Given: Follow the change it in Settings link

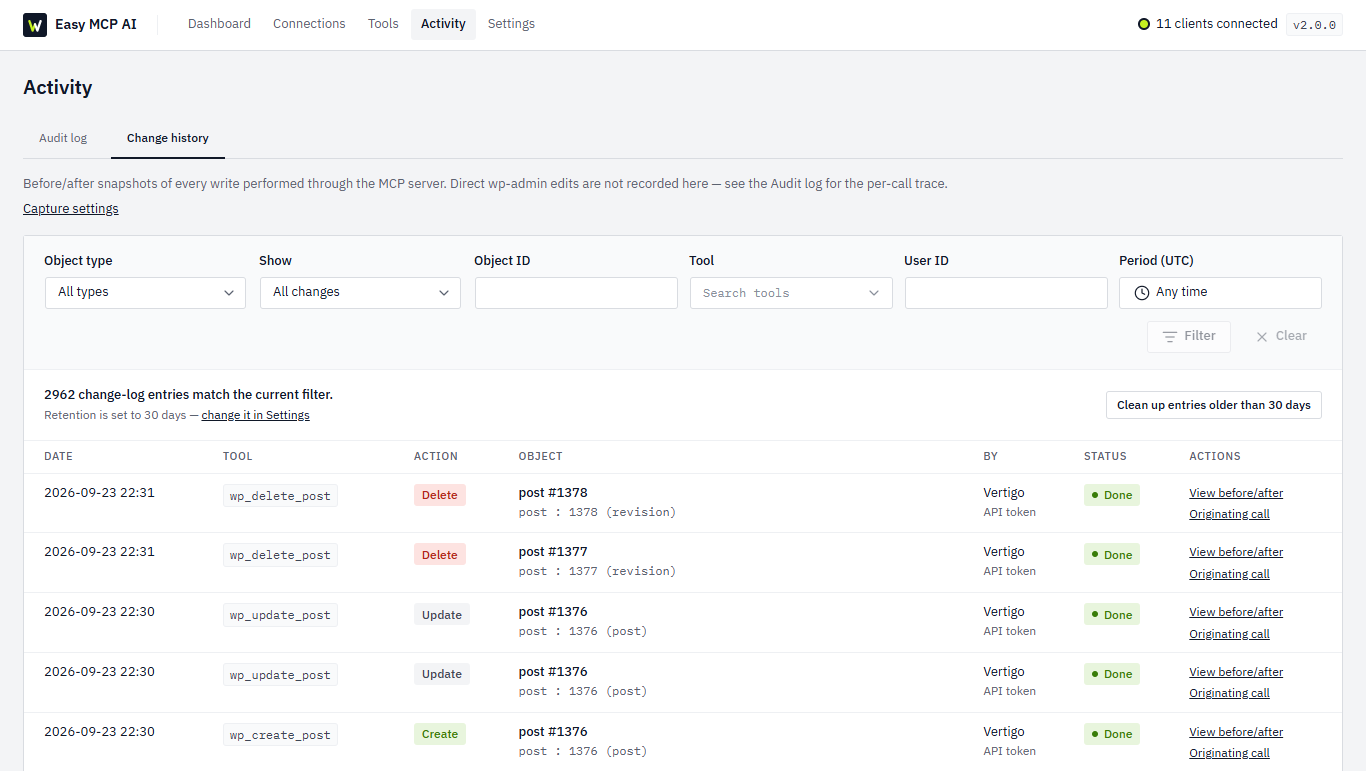Looking at the screenshot, I should tap(256, 415).
